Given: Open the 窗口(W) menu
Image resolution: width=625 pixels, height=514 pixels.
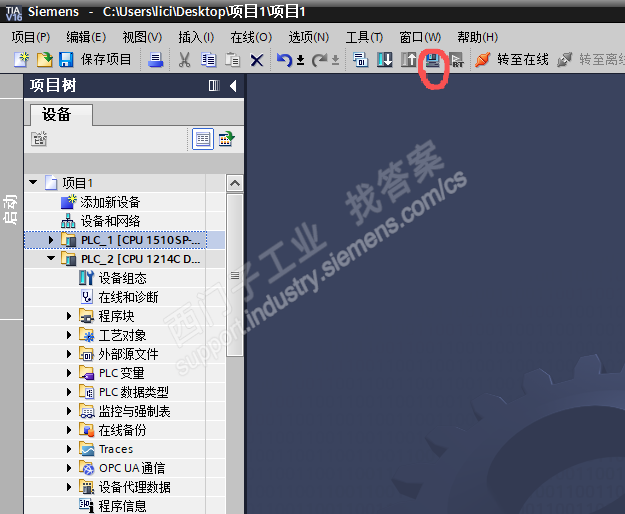Looking at the screenshot, I should 420,37.
